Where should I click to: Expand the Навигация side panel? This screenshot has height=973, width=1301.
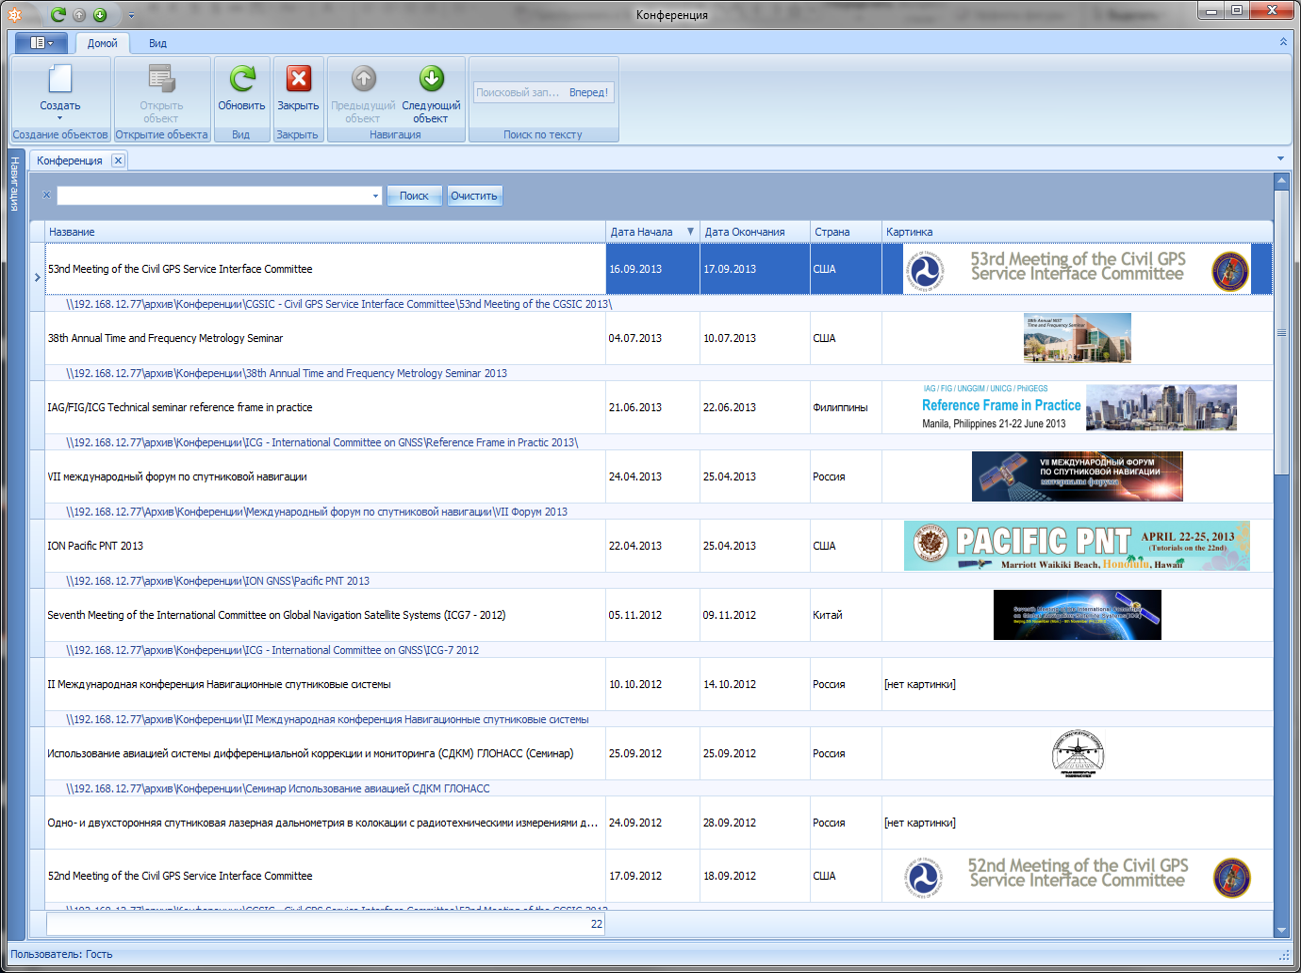click(x=15, y=184)
